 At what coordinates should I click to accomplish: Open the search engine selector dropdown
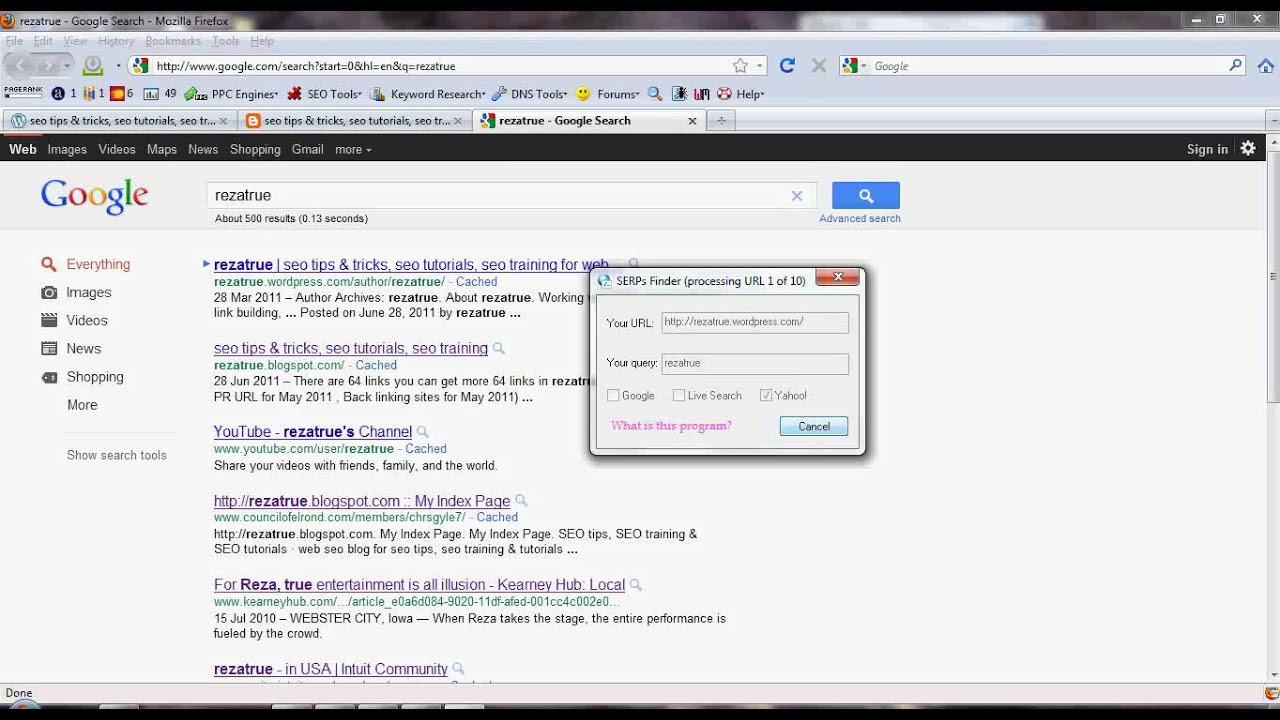855,66
